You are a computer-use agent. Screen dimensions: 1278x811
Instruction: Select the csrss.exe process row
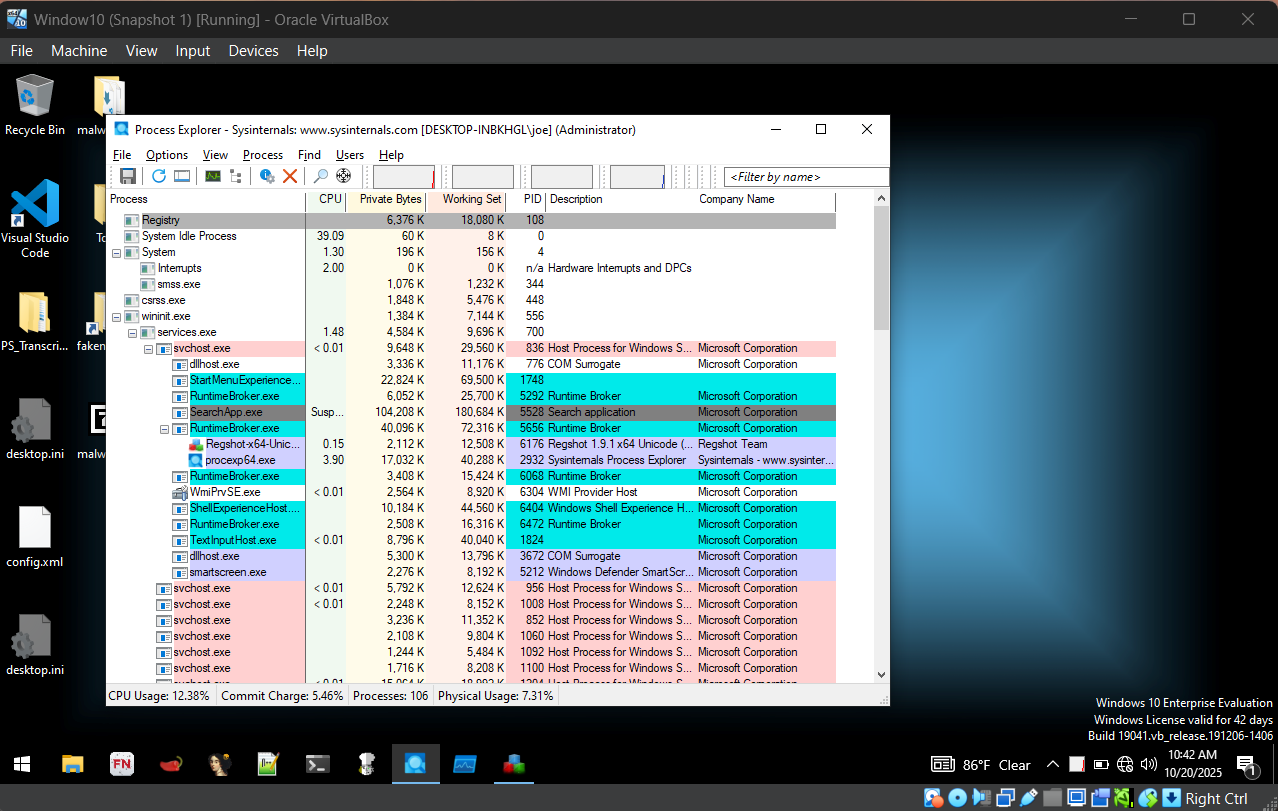click(x=472, y=300)
